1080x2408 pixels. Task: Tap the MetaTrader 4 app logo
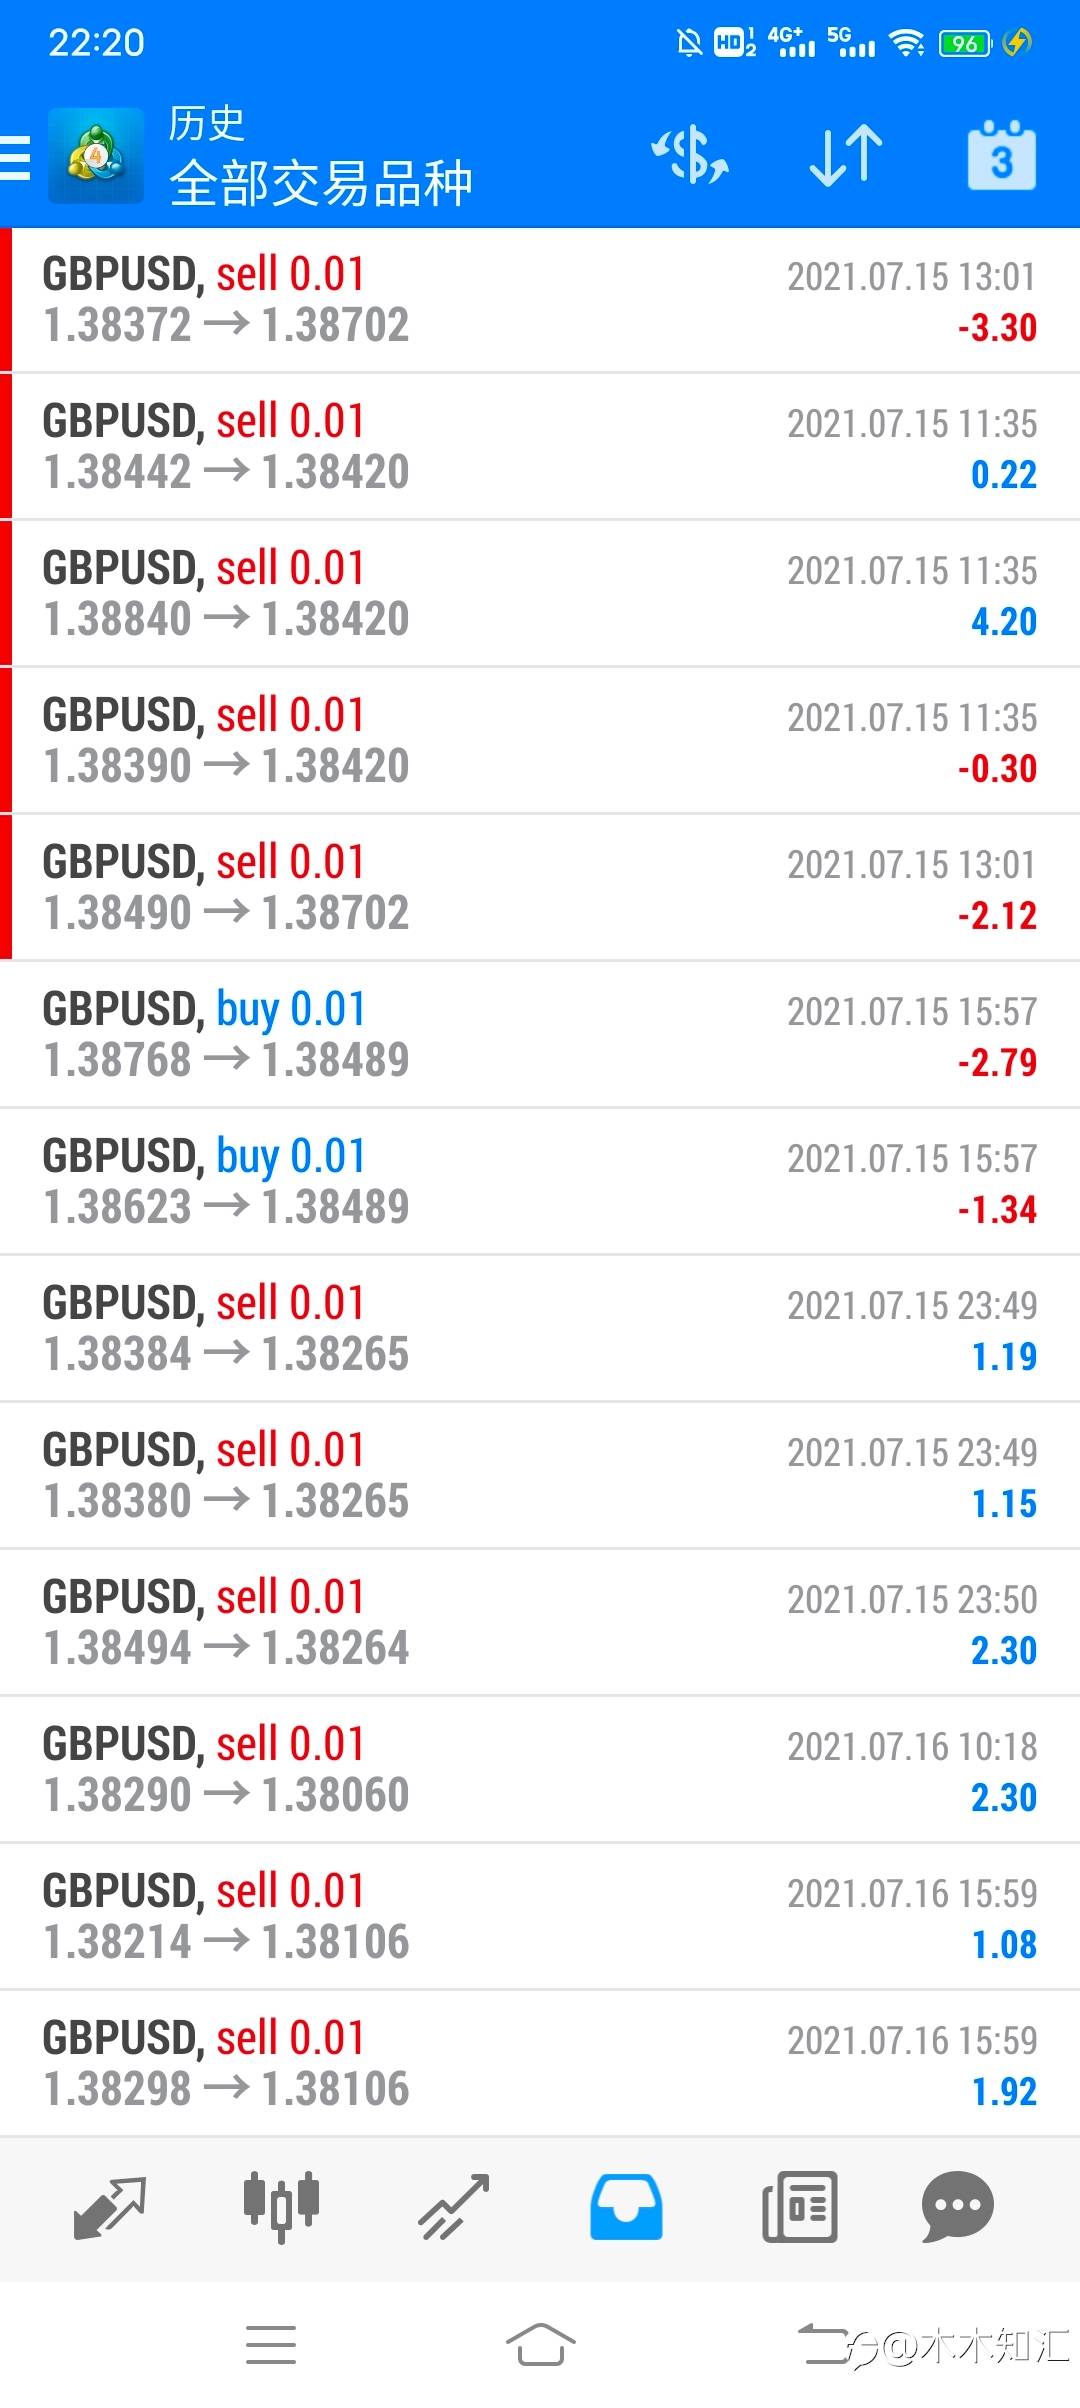point(96,156)
